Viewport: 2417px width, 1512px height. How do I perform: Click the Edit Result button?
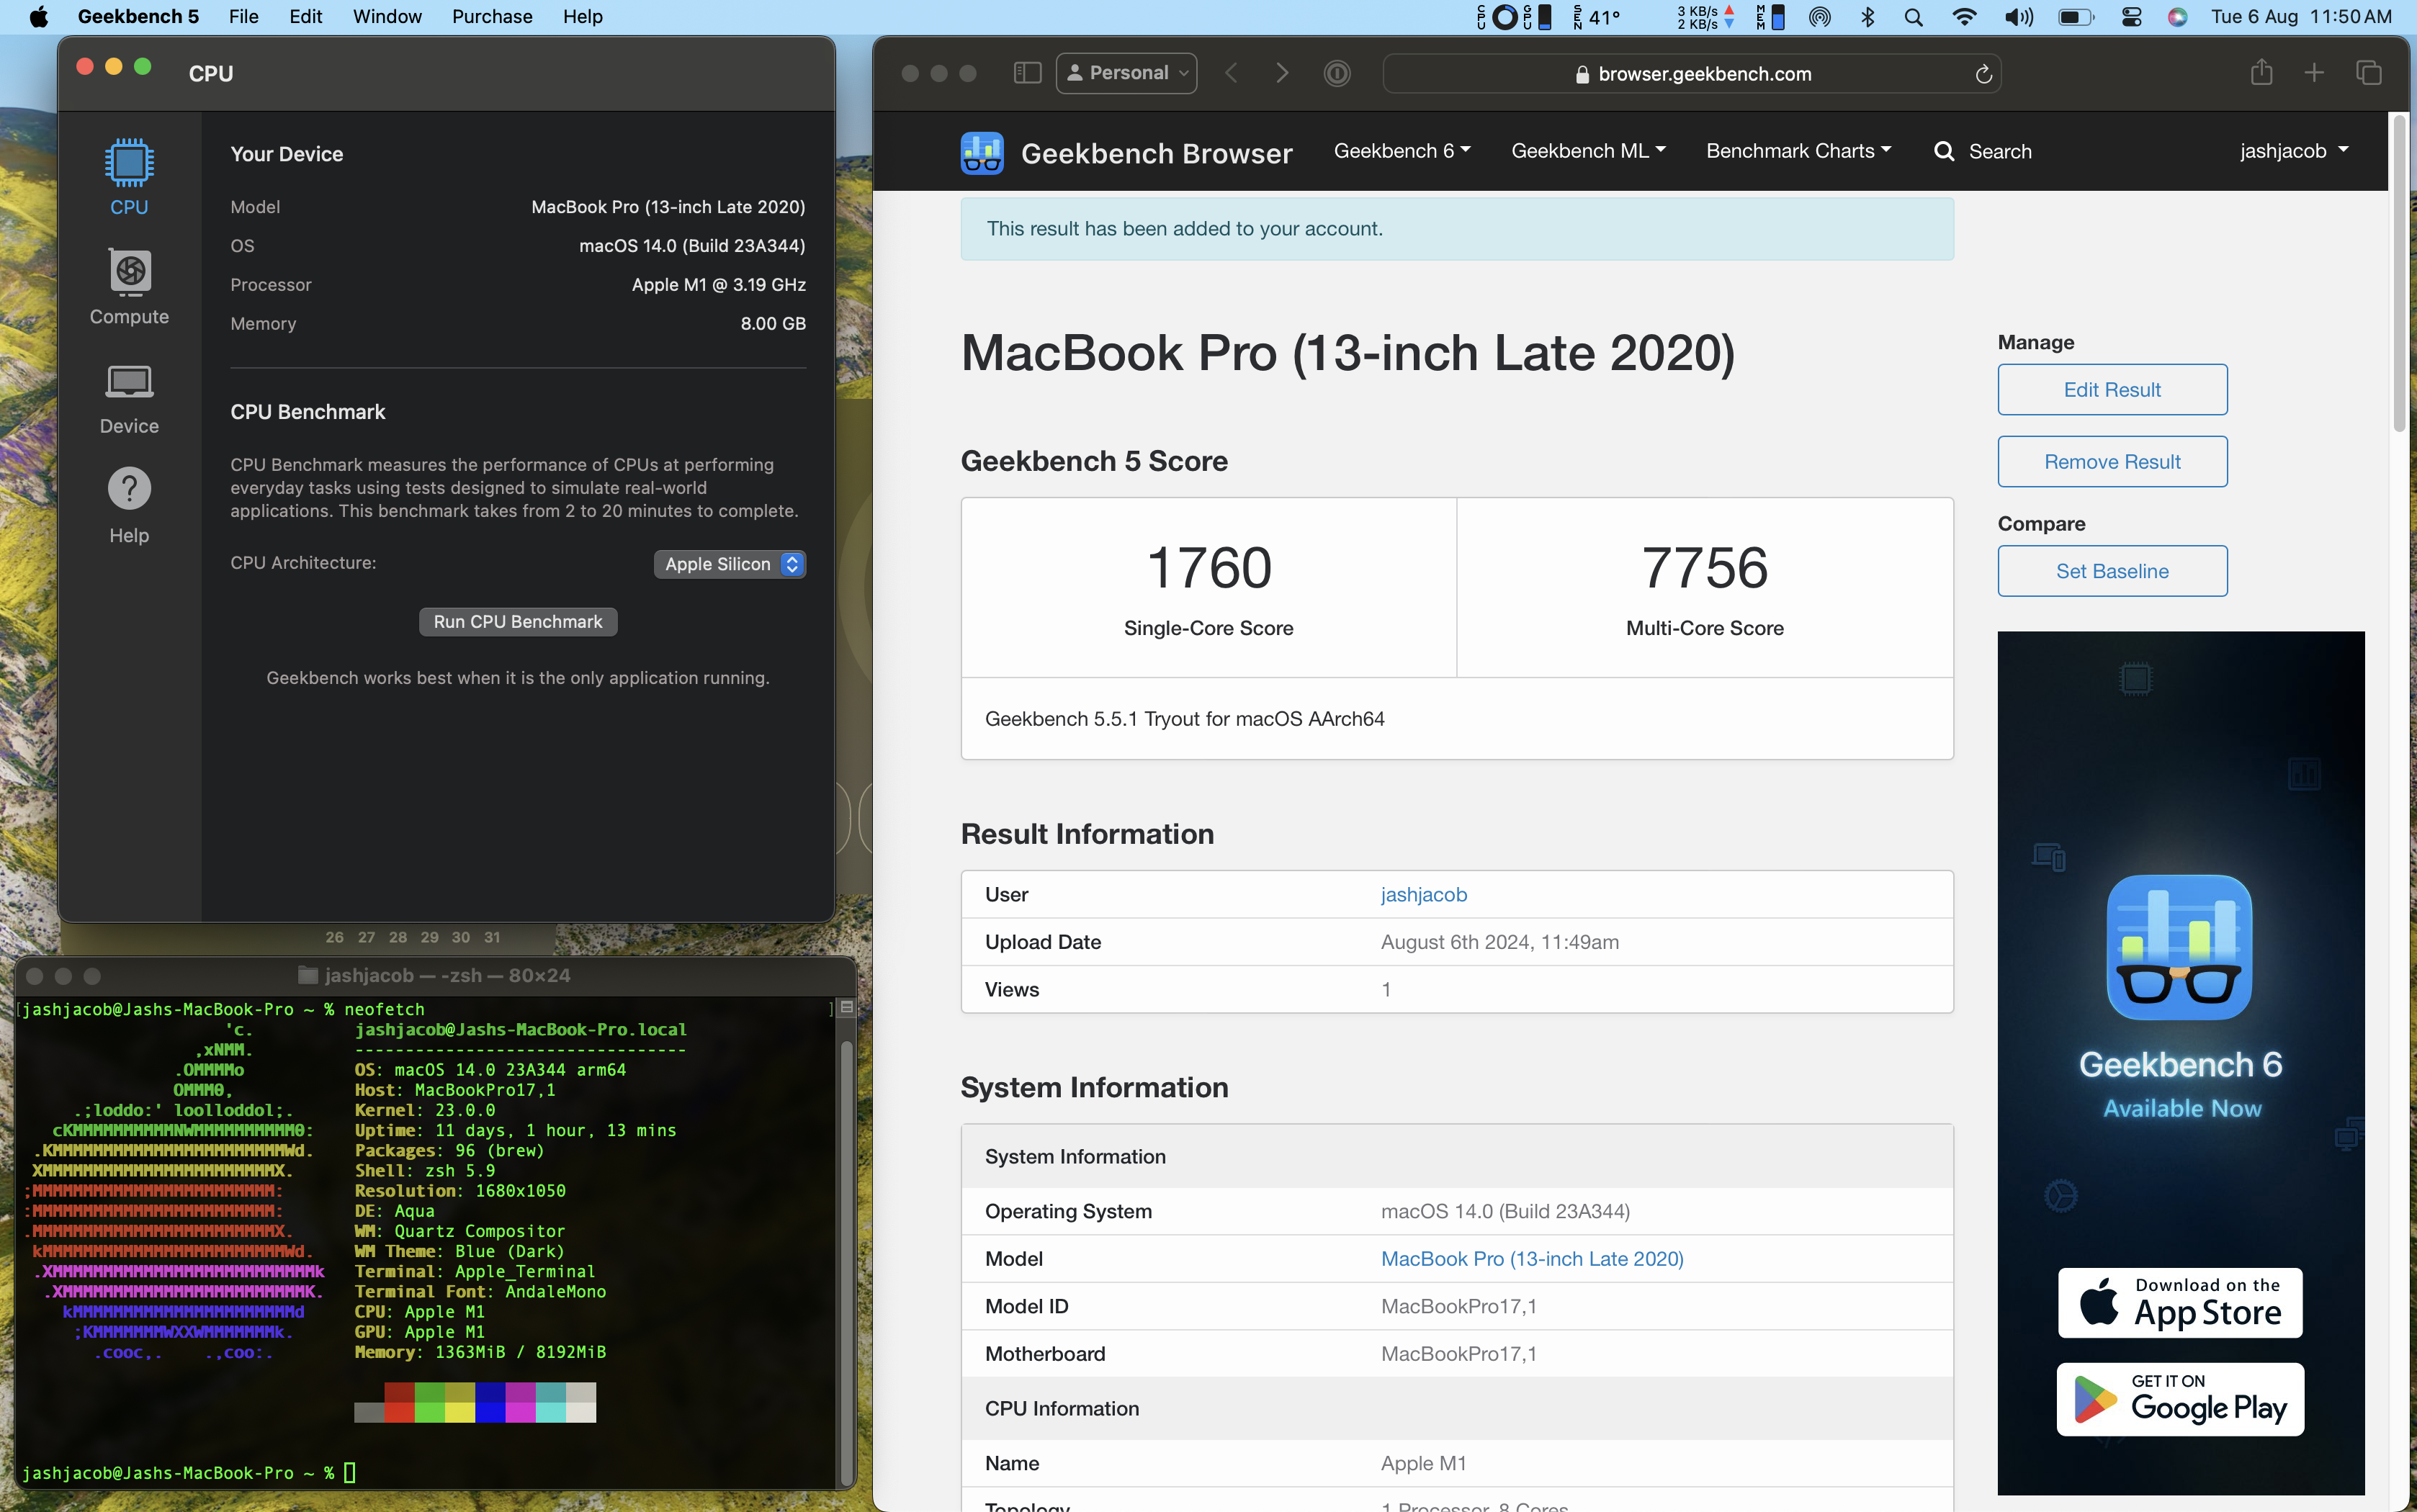2112,389
